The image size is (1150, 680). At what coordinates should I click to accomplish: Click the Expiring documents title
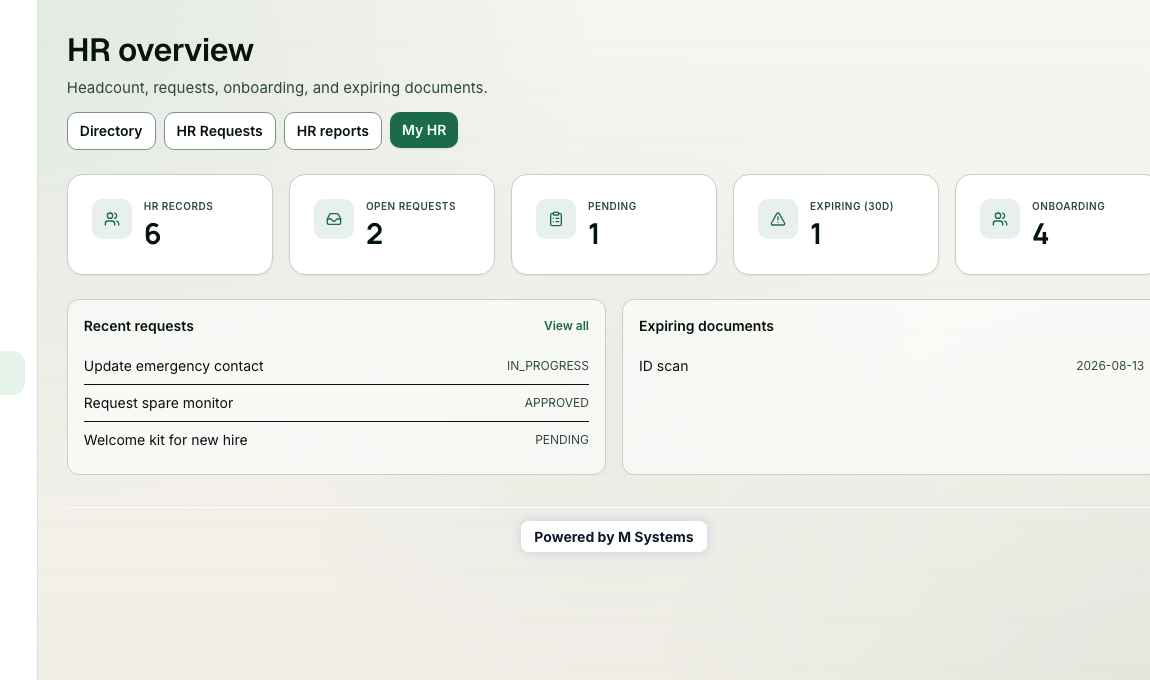706,326
